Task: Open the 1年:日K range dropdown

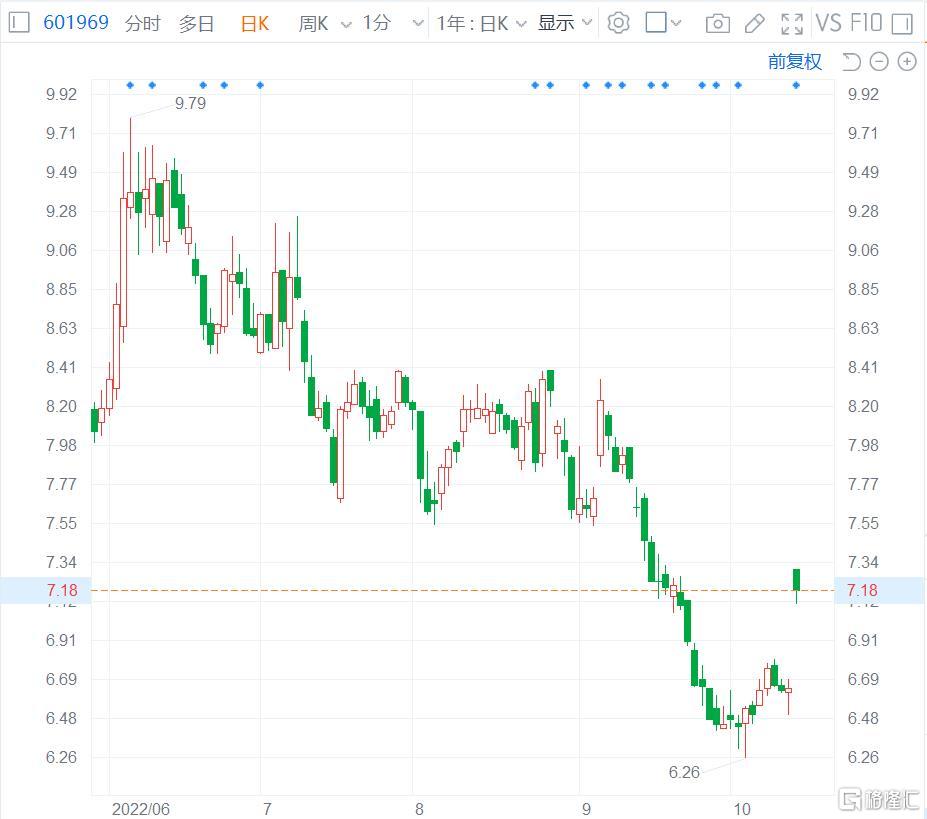Action: point(481,23)
